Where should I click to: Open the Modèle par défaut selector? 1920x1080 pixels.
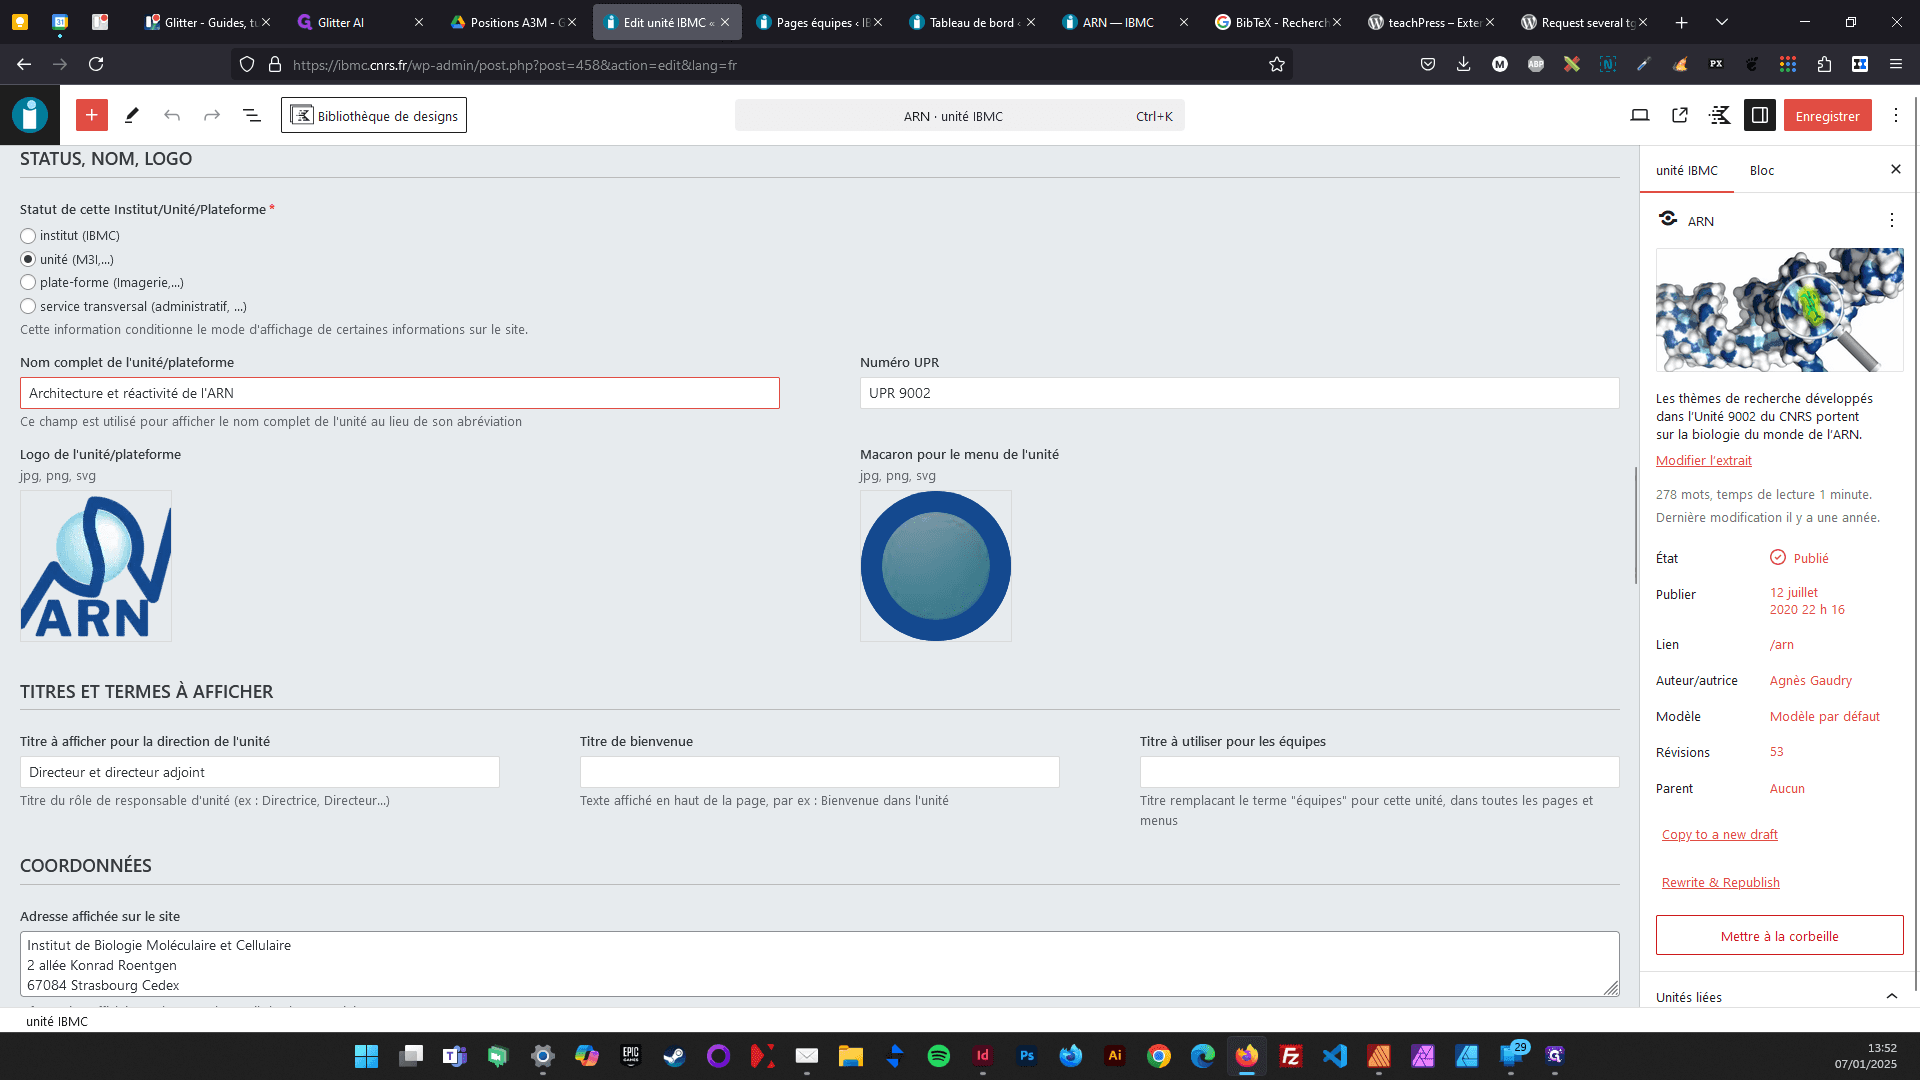click(x=1824, y=716)
